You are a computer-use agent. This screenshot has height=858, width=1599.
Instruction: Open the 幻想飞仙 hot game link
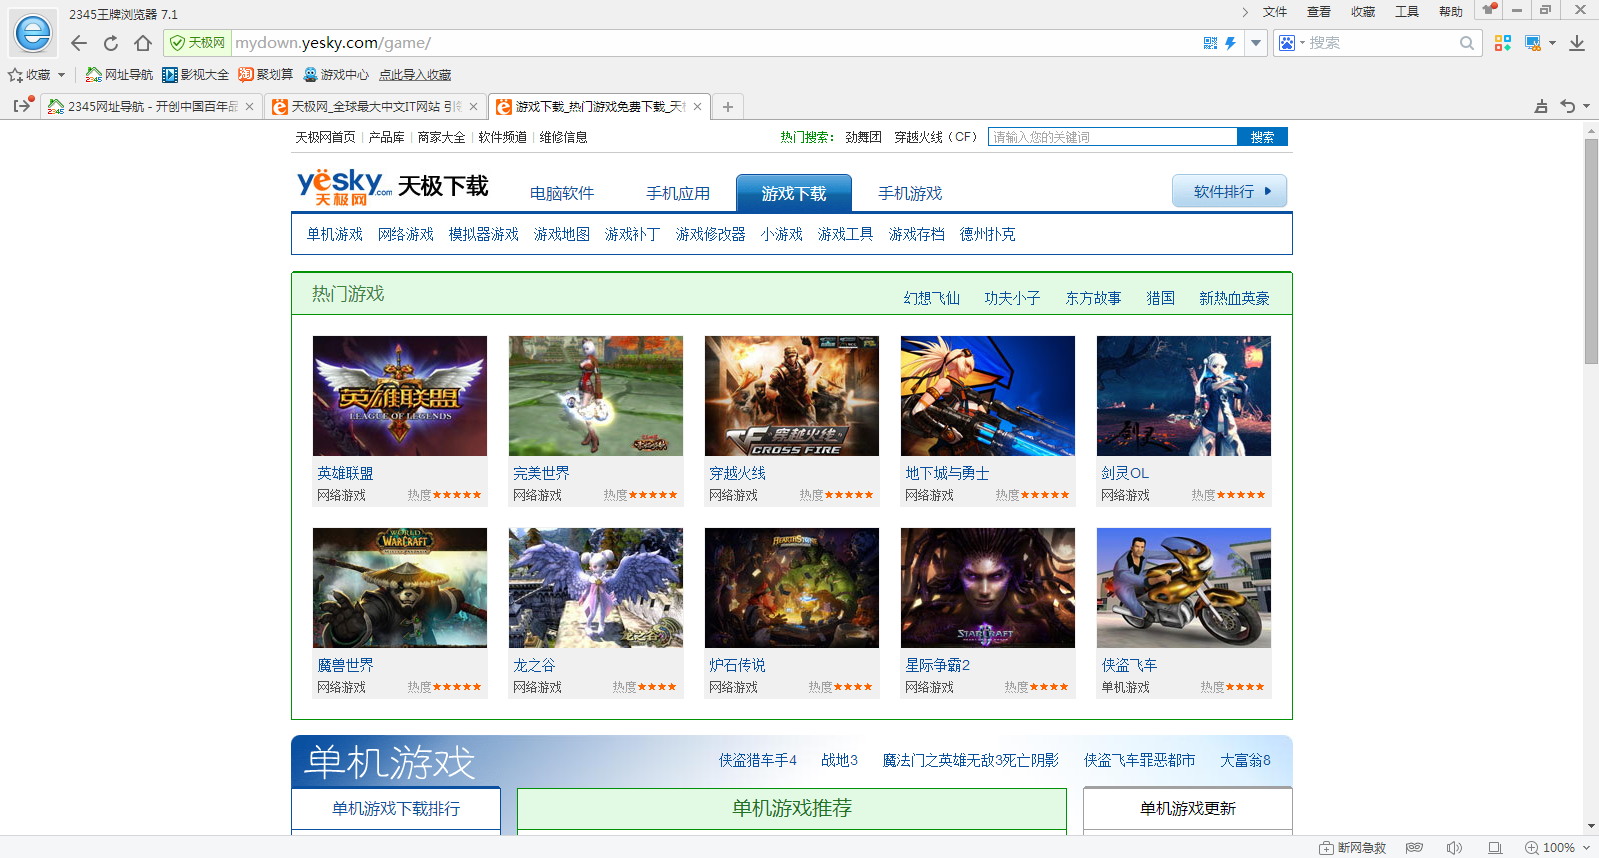[x=931, y=298]
